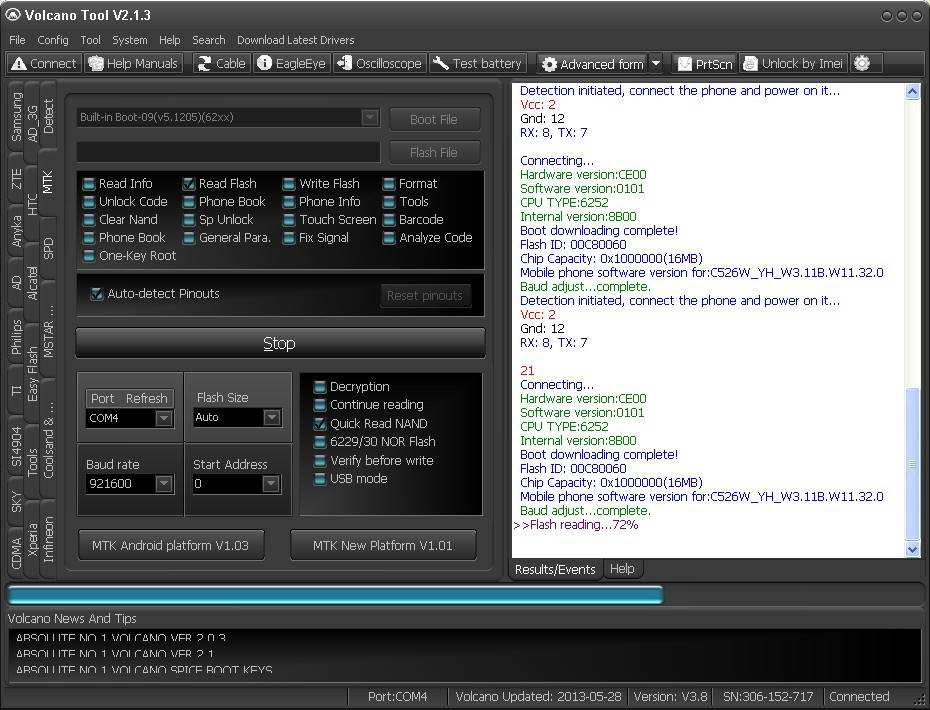
Task: Toggle the Auto-detect Pinouts checkbox
Action: 96,294
